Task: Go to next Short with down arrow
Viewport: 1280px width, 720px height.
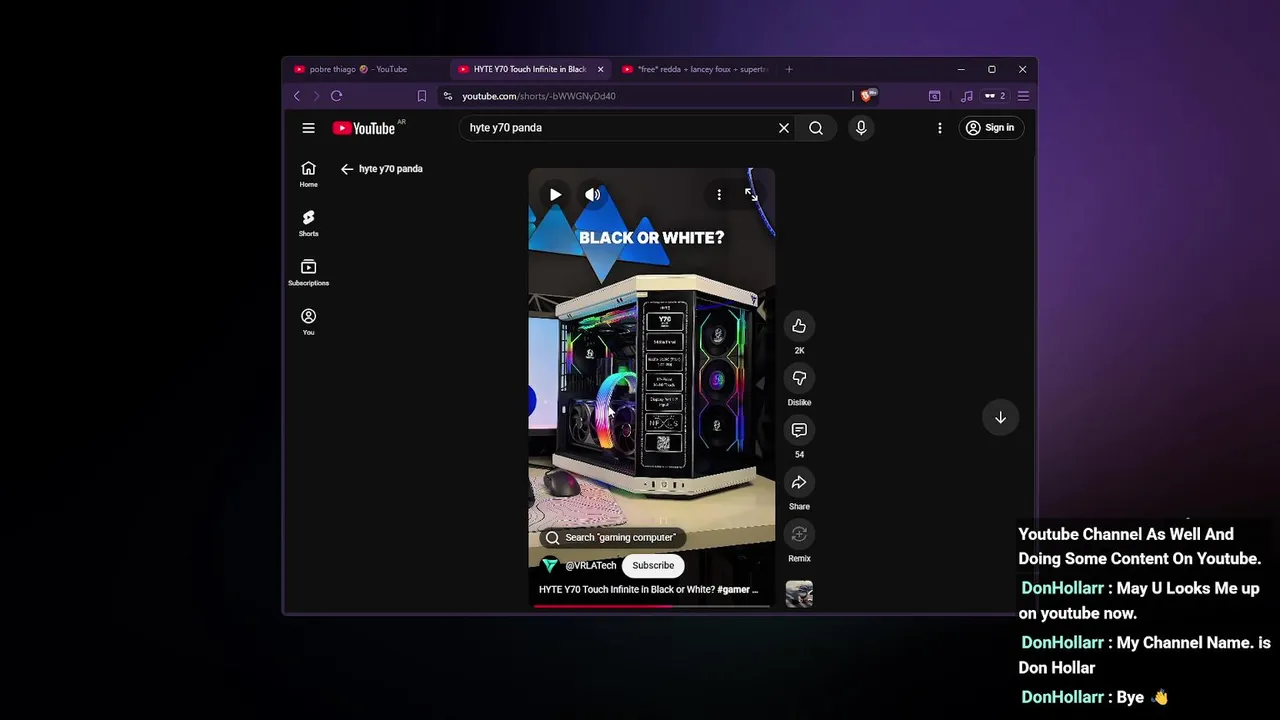Action: (1000, 418)
